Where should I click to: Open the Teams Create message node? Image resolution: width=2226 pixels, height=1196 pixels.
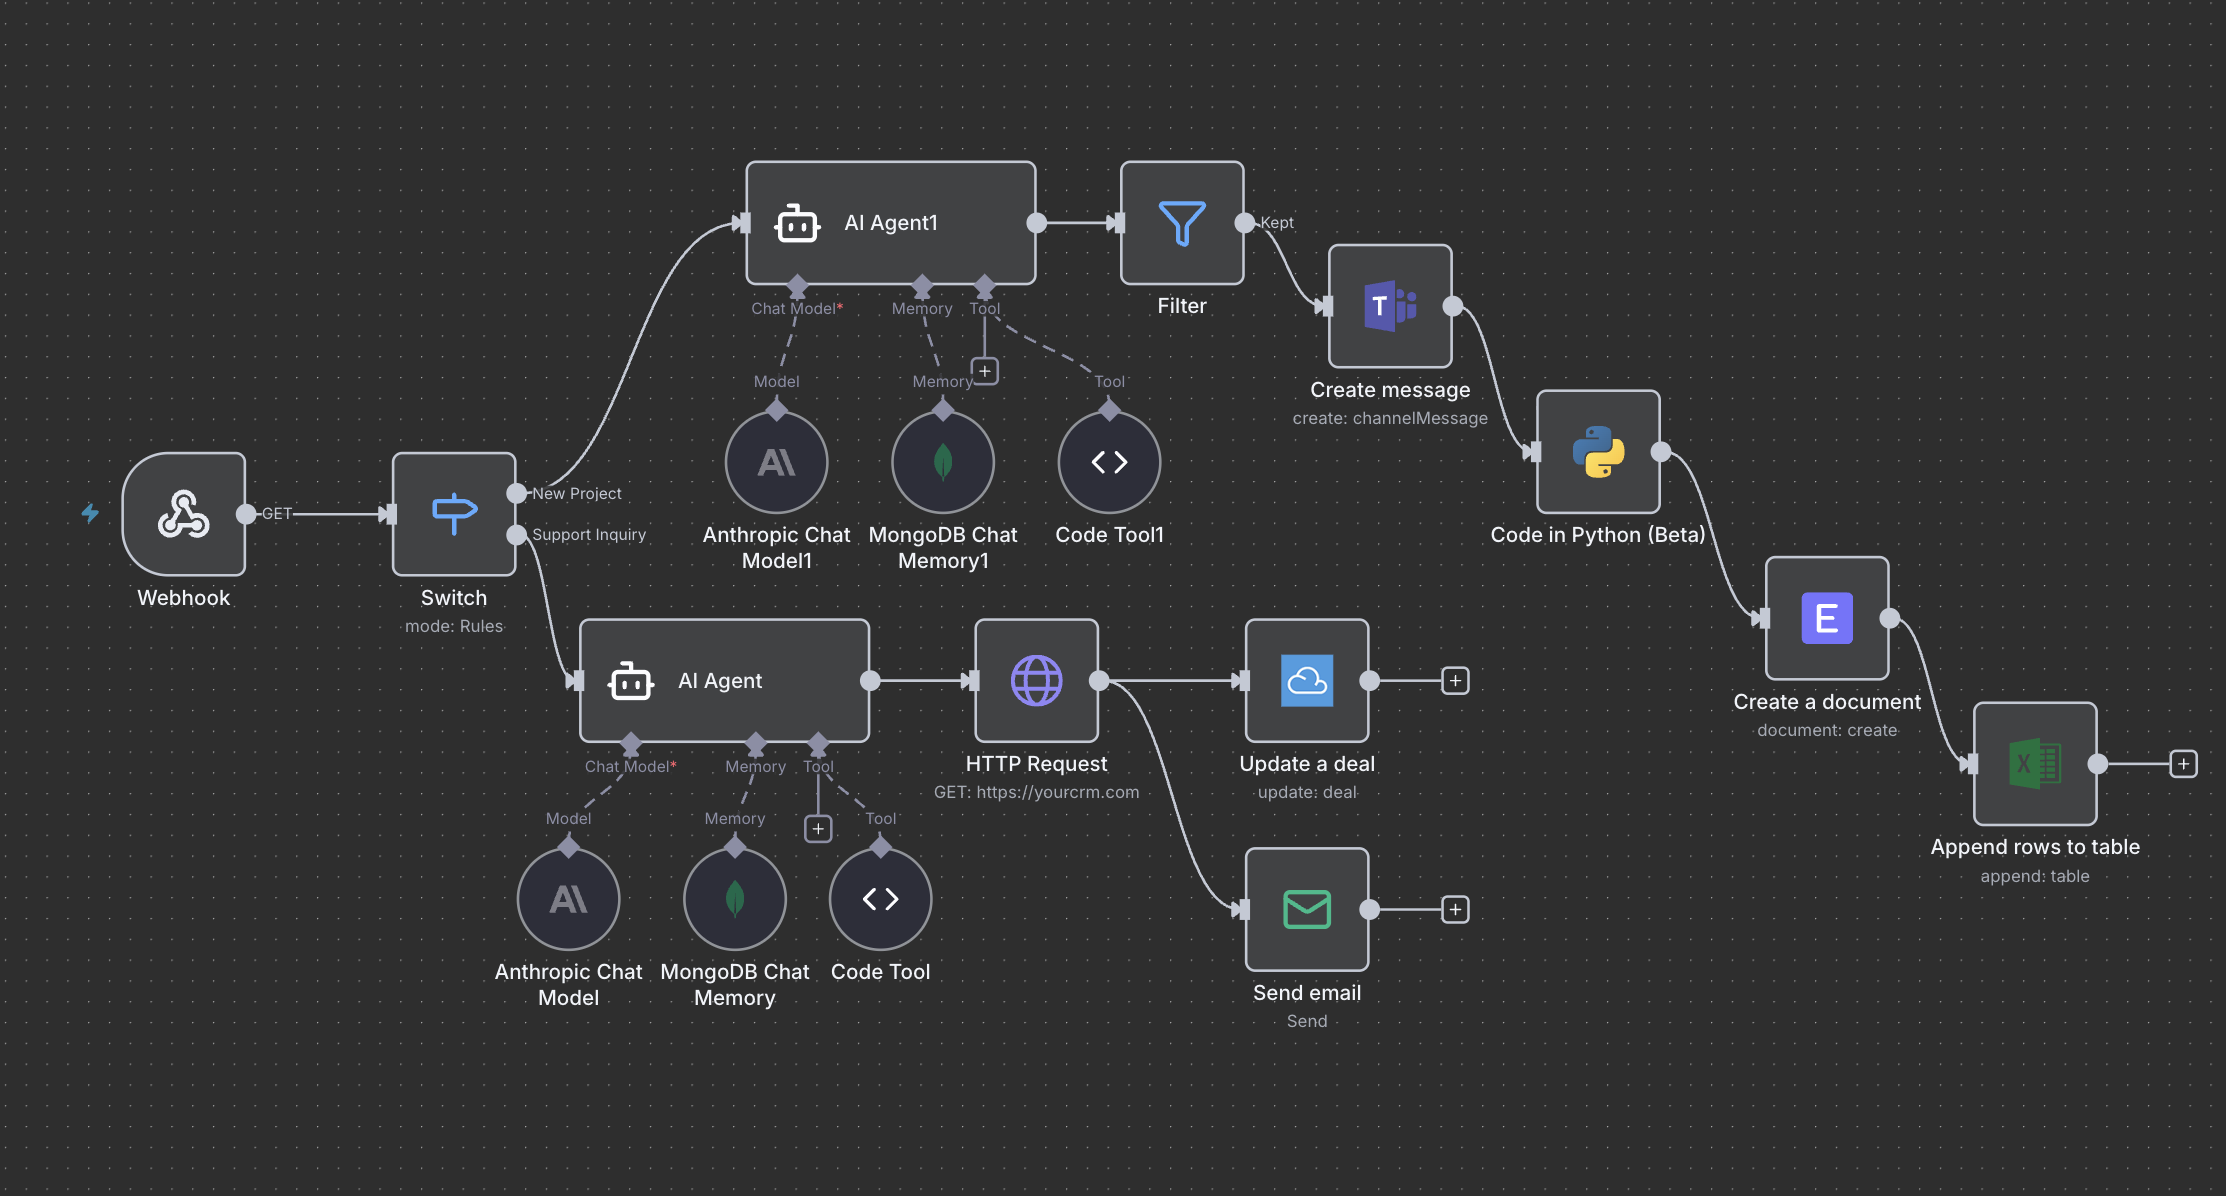click(1389, 306)
